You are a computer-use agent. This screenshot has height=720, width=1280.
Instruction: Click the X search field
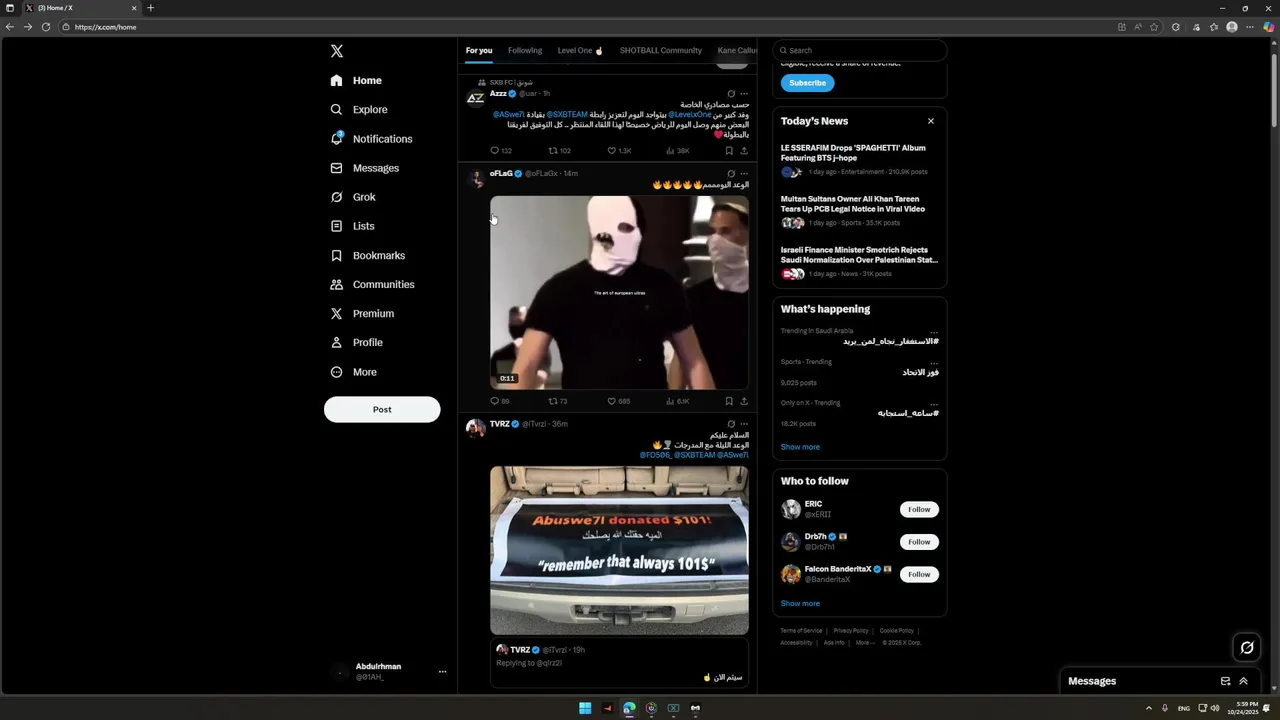tap(859, 50)
